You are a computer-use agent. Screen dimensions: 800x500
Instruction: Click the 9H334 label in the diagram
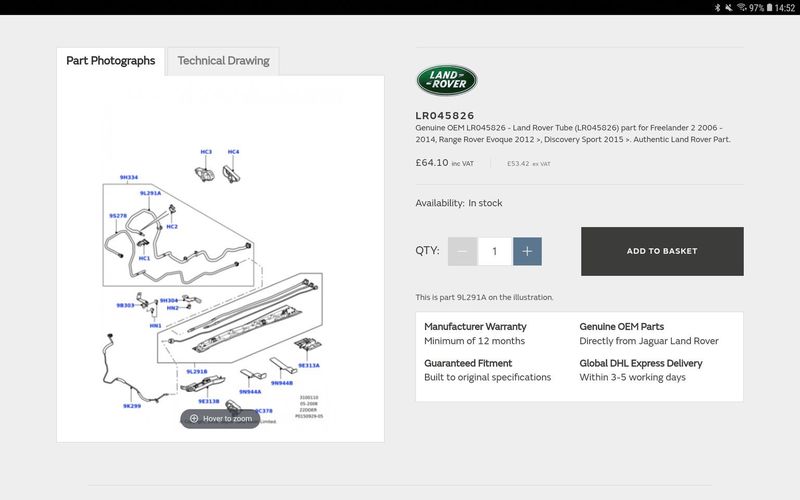coord(129,178)
